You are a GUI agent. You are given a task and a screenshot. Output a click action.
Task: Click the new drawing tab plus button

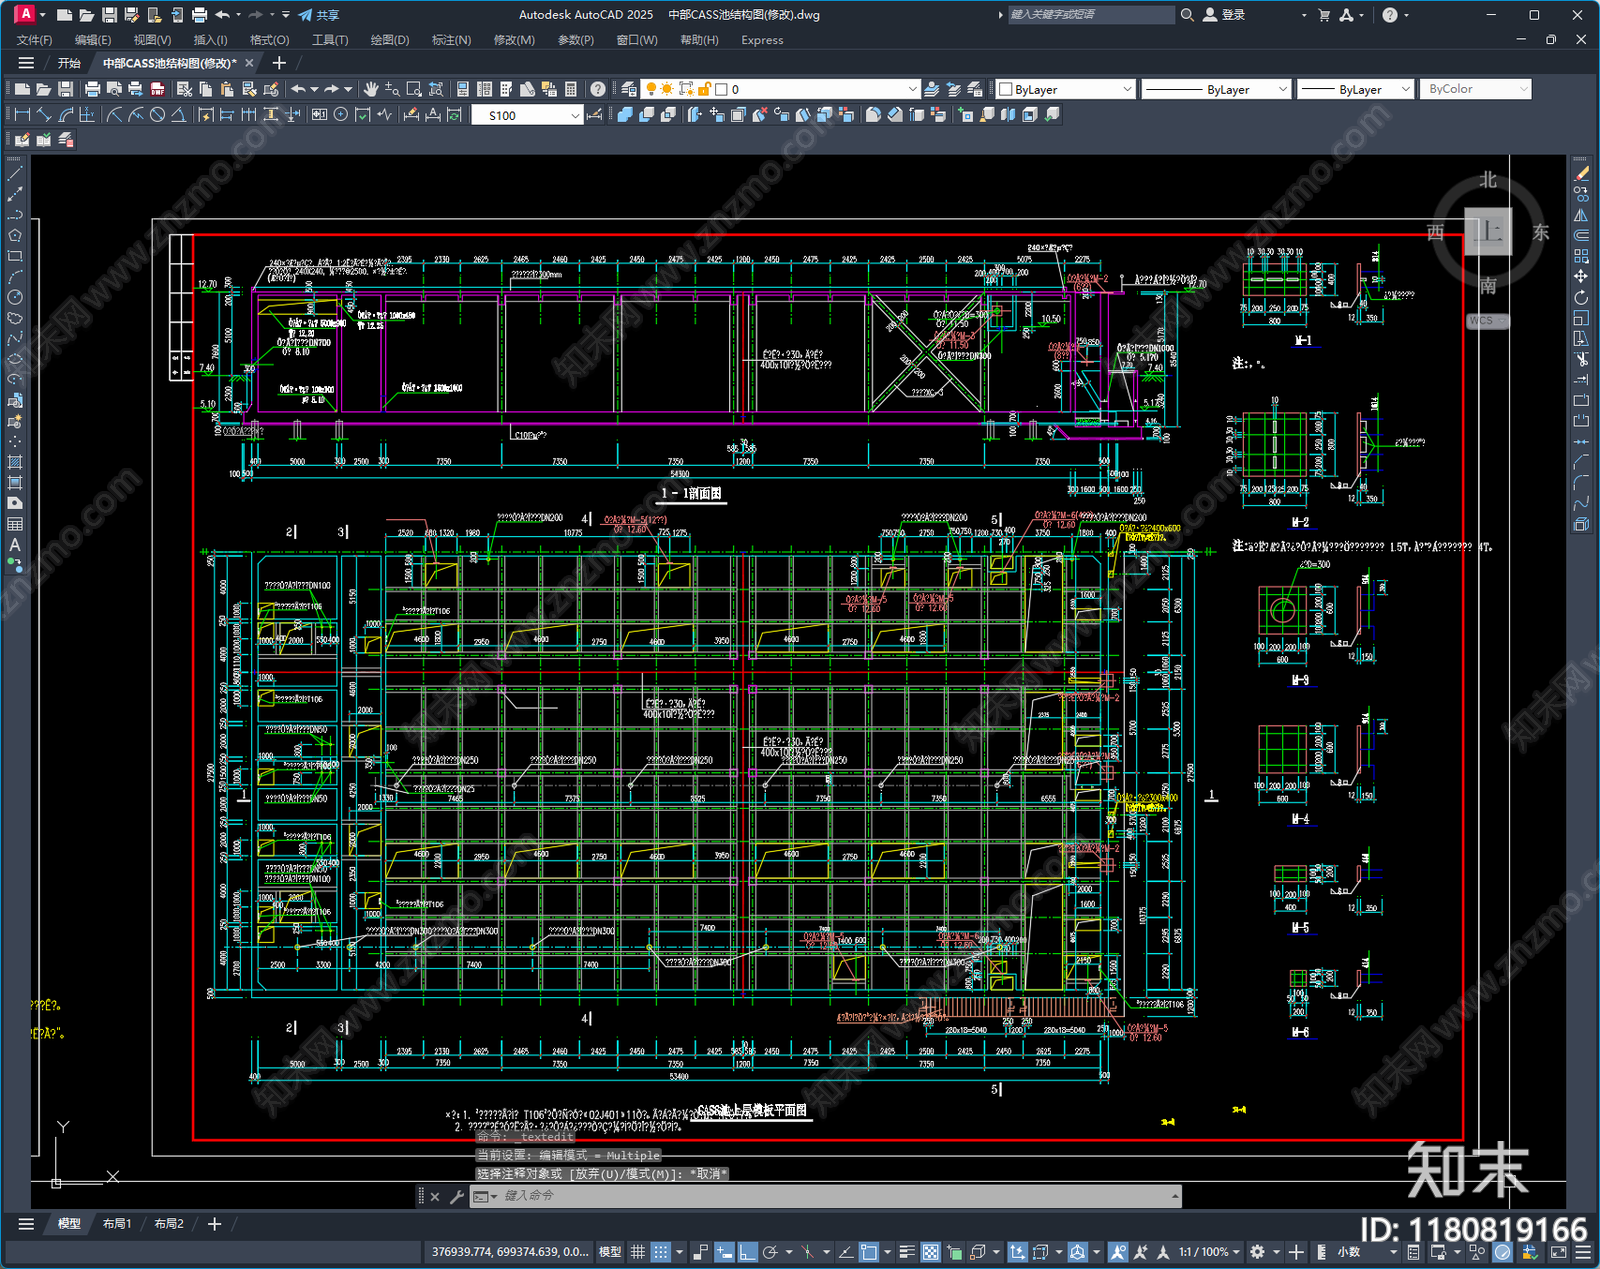279,63
